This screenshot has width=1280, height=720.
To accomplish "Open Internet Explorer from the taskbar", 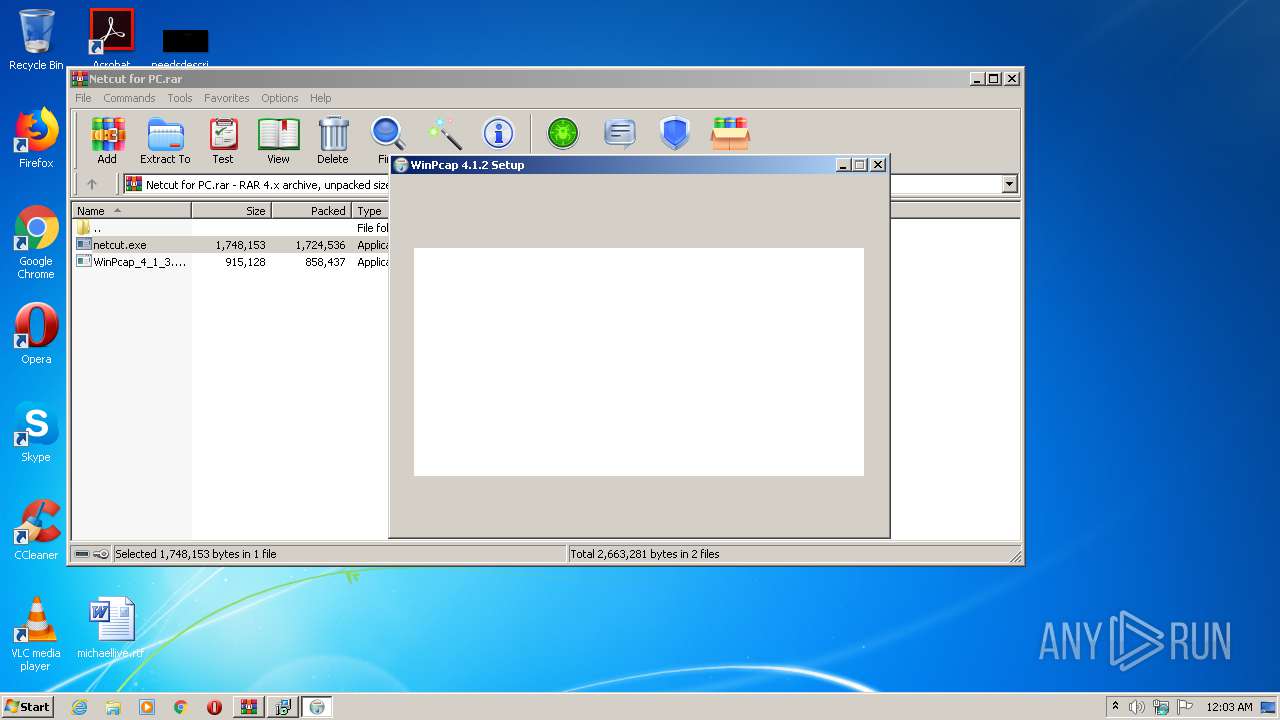I will [79, 707].
